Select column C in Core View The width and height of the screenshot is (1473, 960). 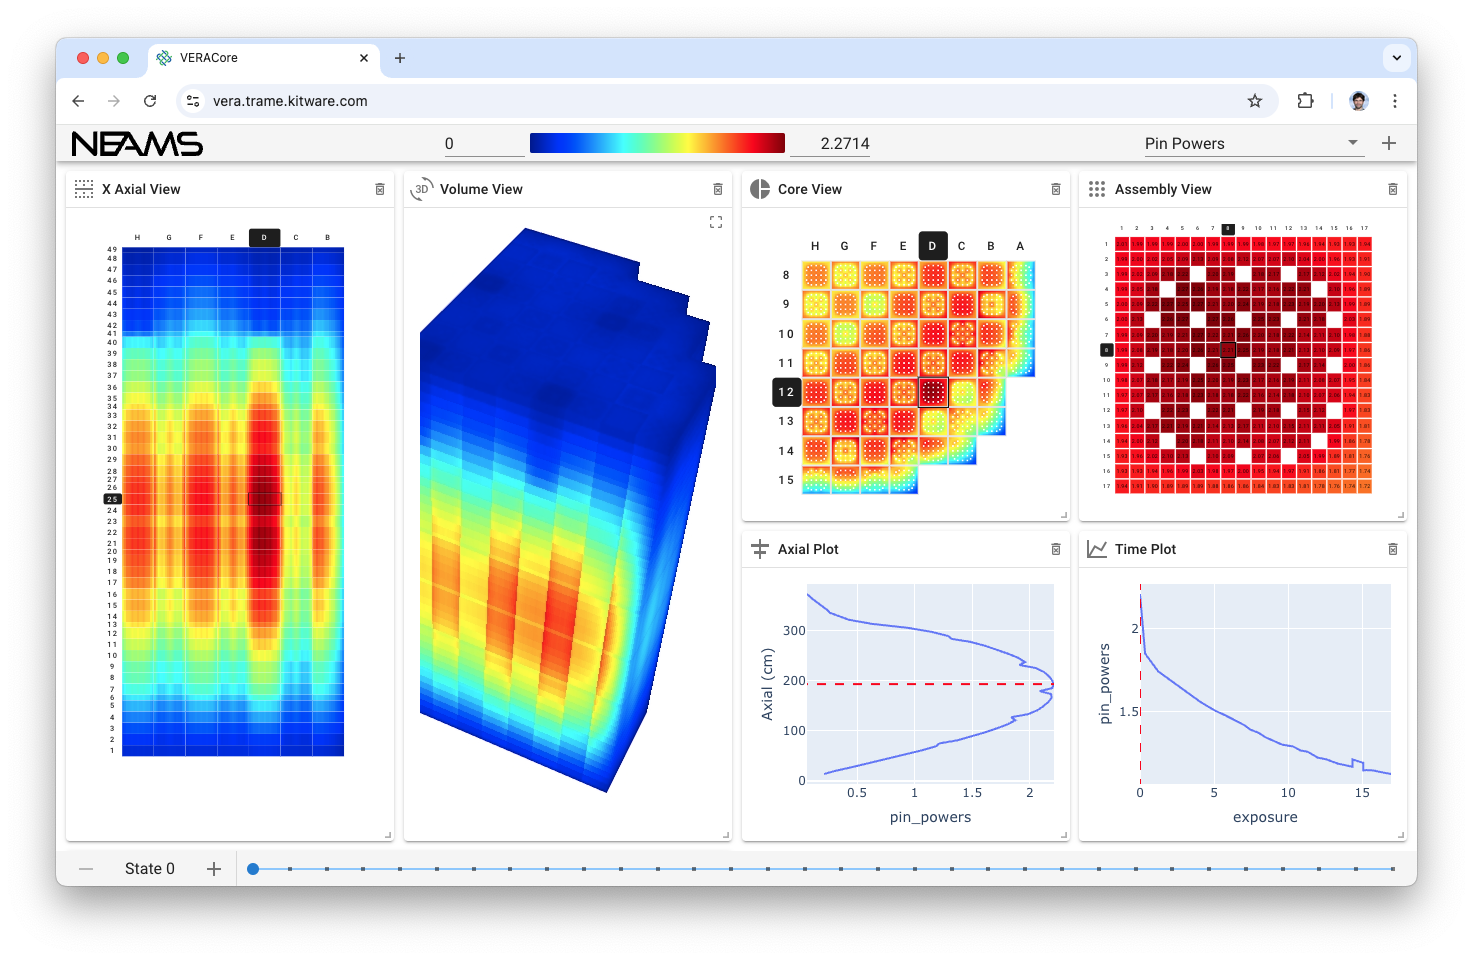pos(961,246)
